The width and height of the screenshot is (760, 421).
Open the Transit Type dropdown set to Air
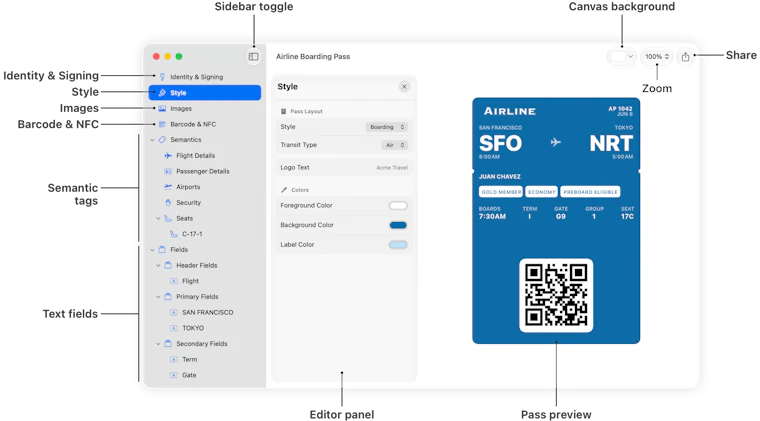coord(395,145)
